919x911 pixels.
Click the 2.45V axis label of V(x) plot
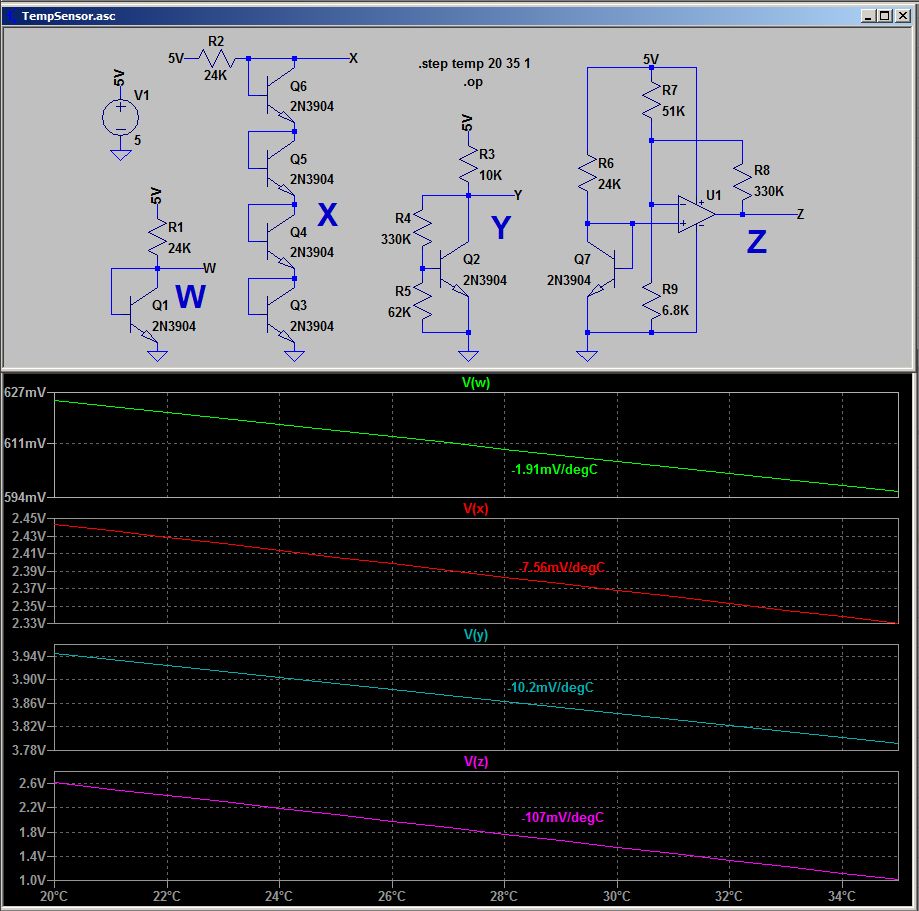(29, 518)
